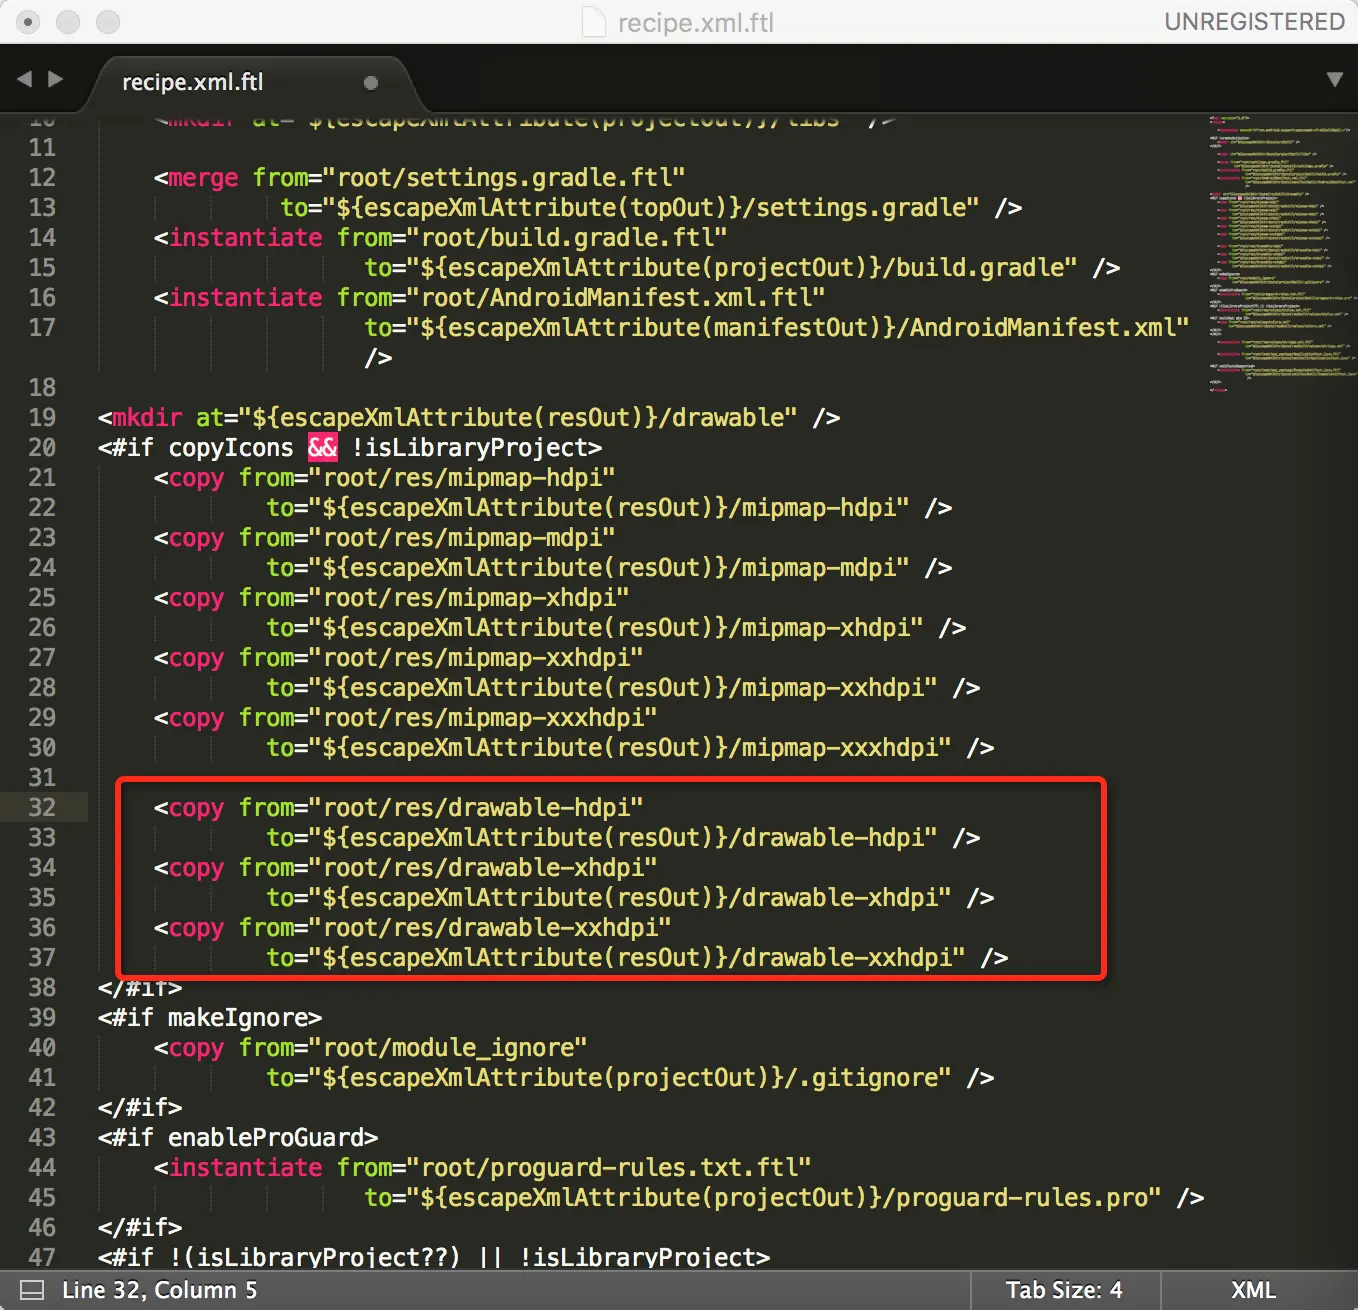Close the Sublime Text window
The image size is (1358, 1310).
click(x=29, y=21)
